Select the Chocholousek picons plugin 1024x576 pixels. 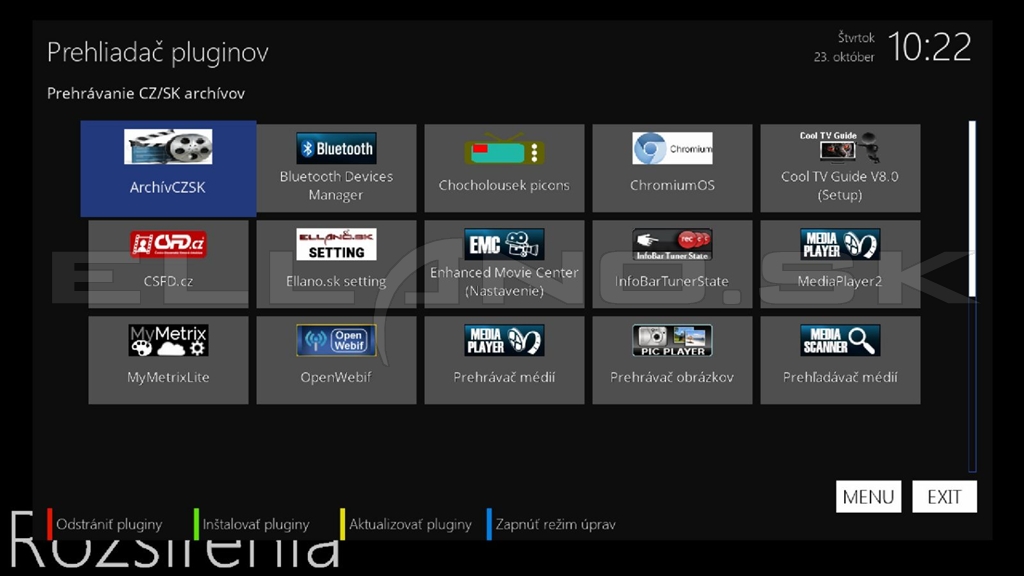click(504, 168)
